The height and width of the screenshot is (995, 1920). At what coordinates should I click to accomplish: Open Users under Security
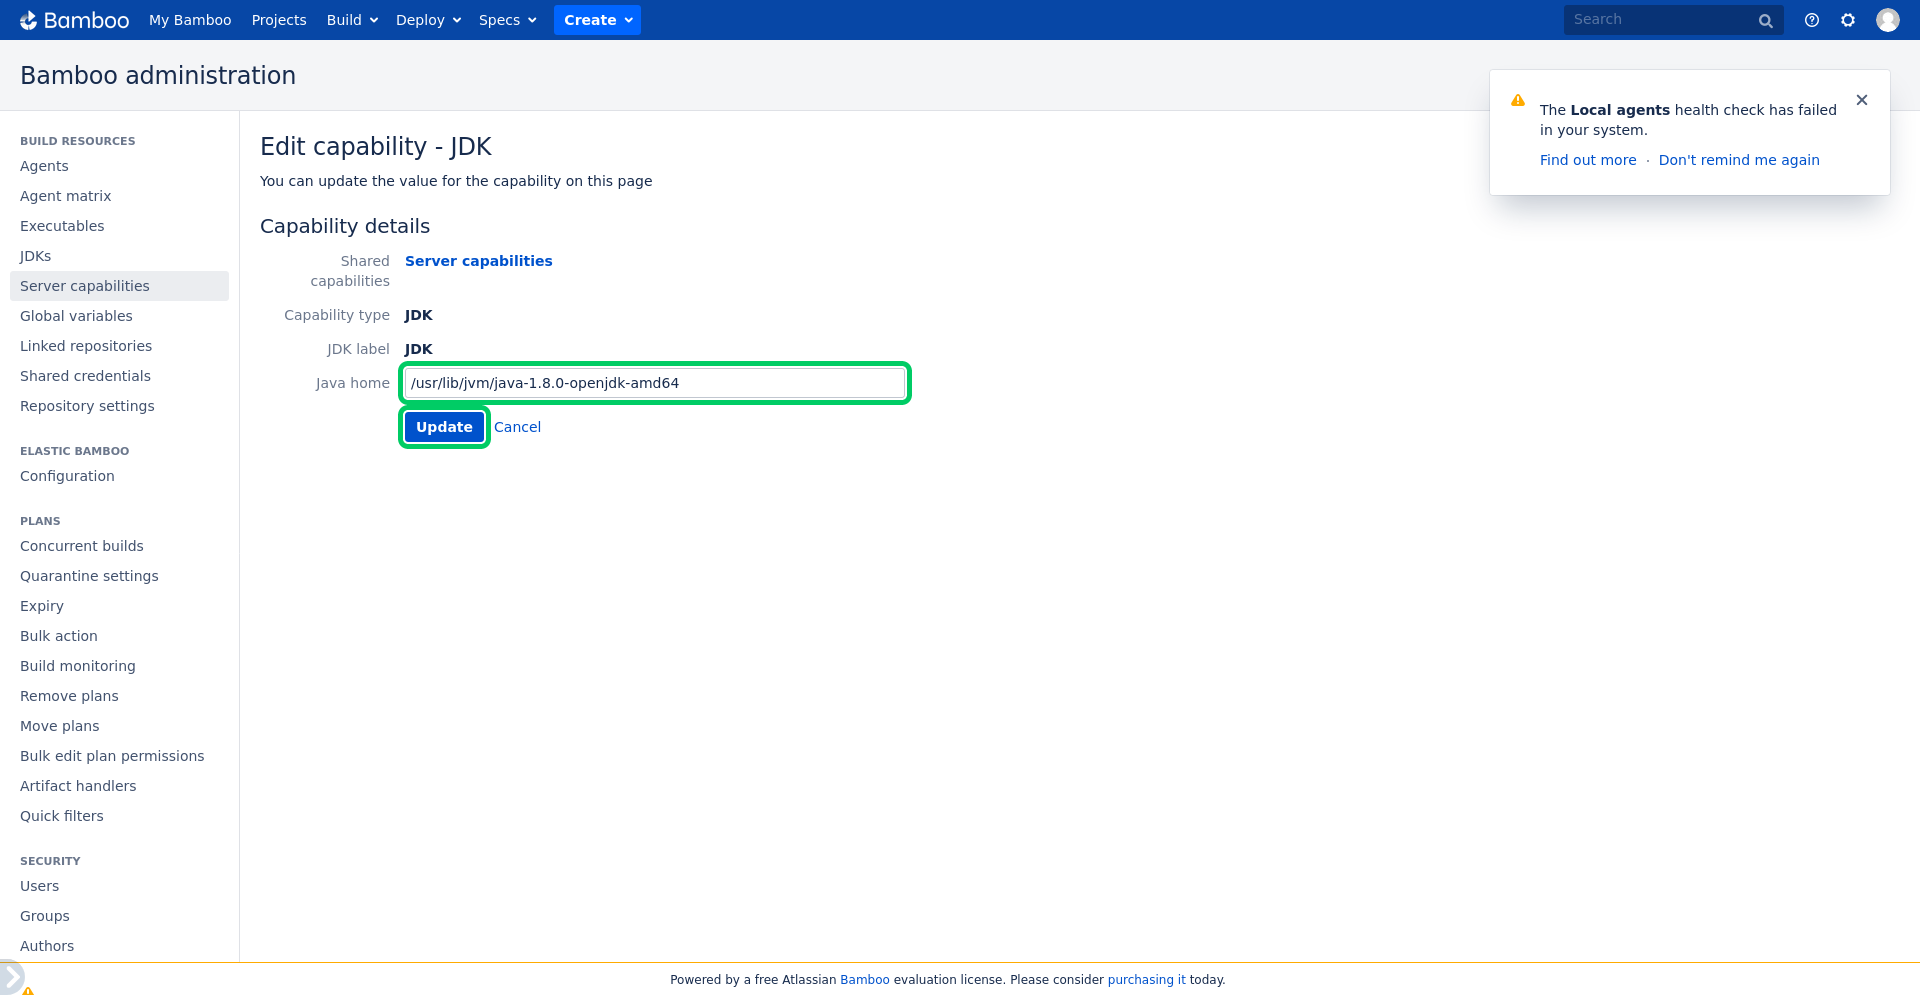[x=40, y=886]
